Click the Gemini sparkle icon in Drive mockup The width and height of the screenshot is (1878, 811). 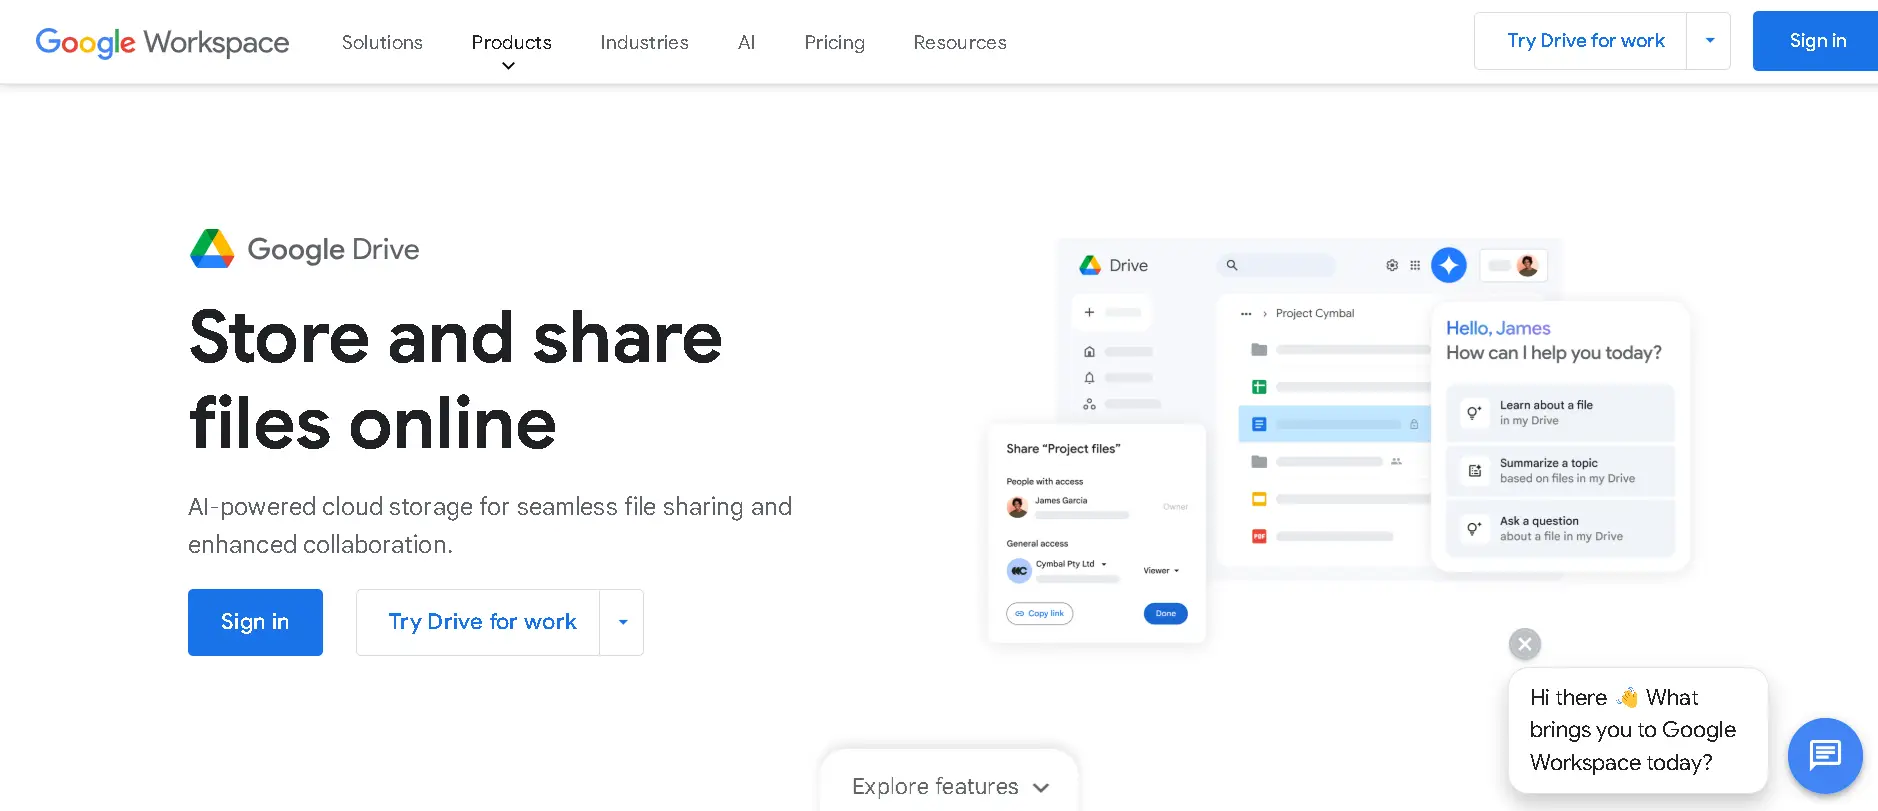tap(1448, 265)
